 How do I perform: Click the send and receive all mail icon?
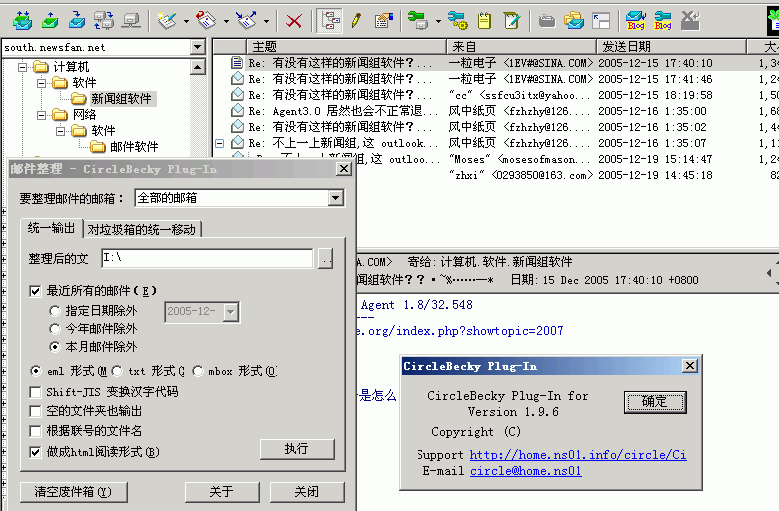pos(22,20)
